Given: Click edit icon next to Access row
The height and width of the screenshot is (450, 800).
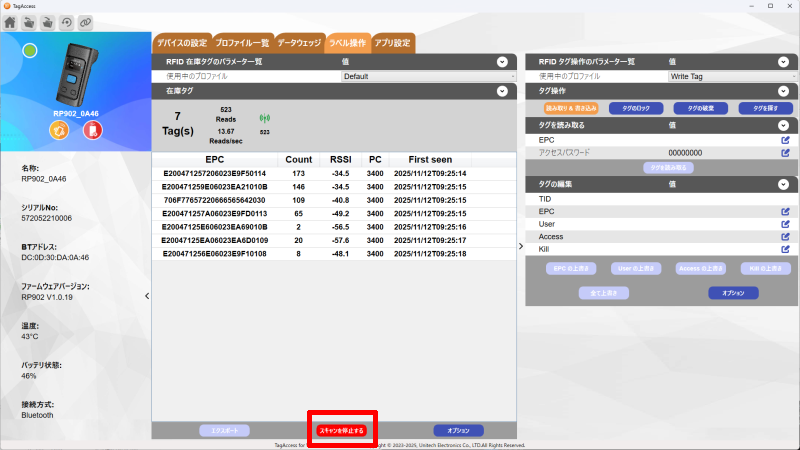Looking at the screenshot, I should (x=785, y=237).
